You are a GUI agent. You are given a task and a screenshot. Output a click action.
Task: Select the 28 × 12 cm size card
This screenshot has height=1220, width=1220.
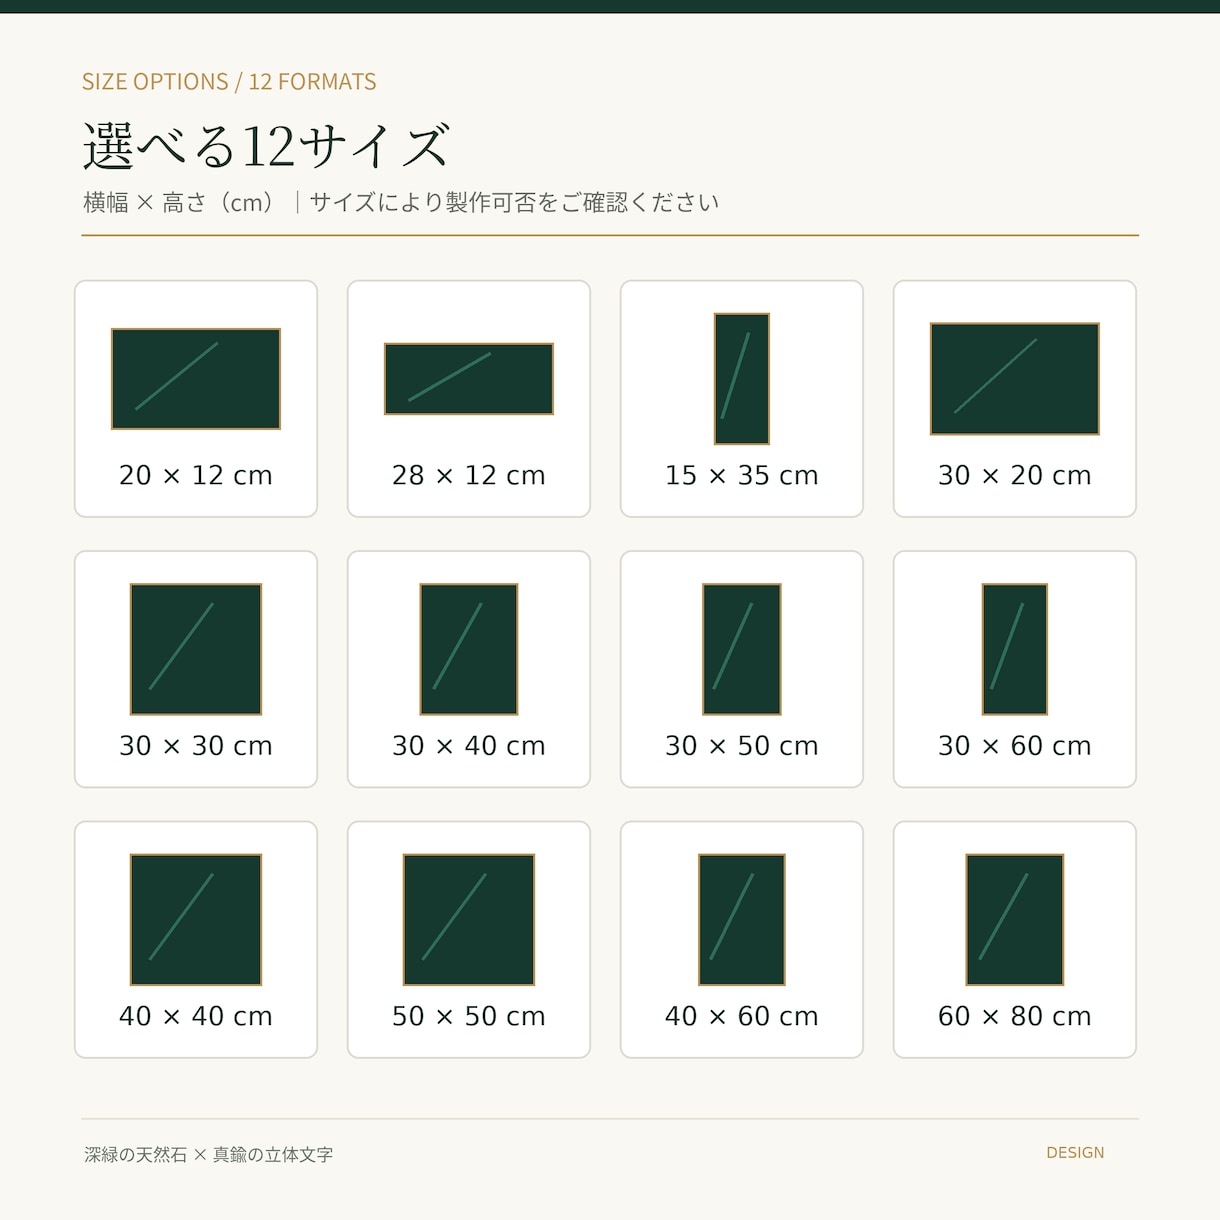tap(469, 399)
